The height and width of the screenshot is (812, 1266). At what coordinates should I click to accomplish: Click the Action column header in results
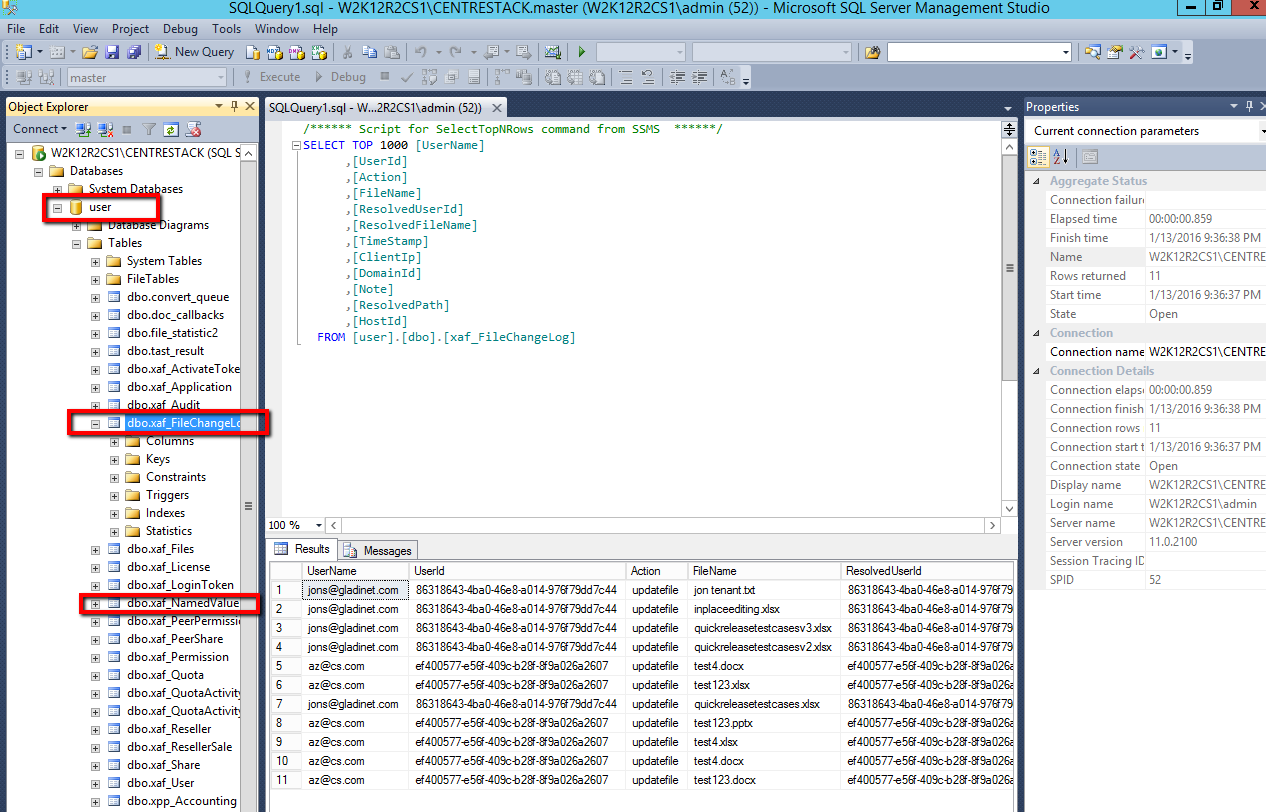coord(657,571)
